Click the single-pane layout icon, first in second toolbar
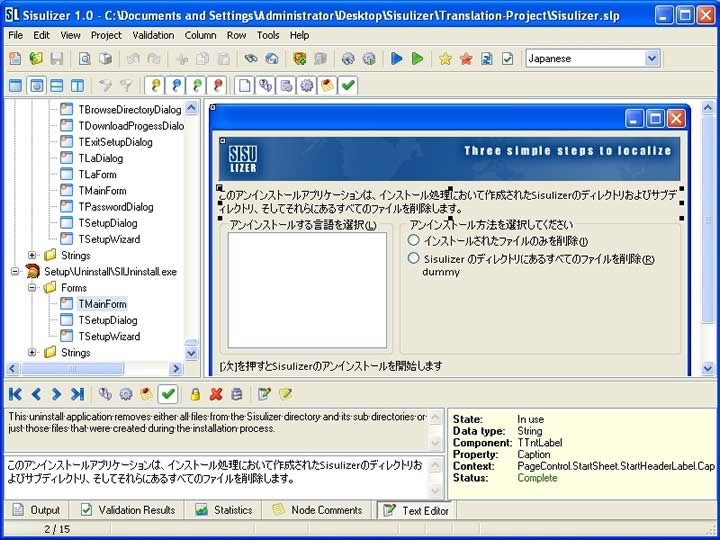The width and height of the screenshot is (720, 540). tap(16, 85)
